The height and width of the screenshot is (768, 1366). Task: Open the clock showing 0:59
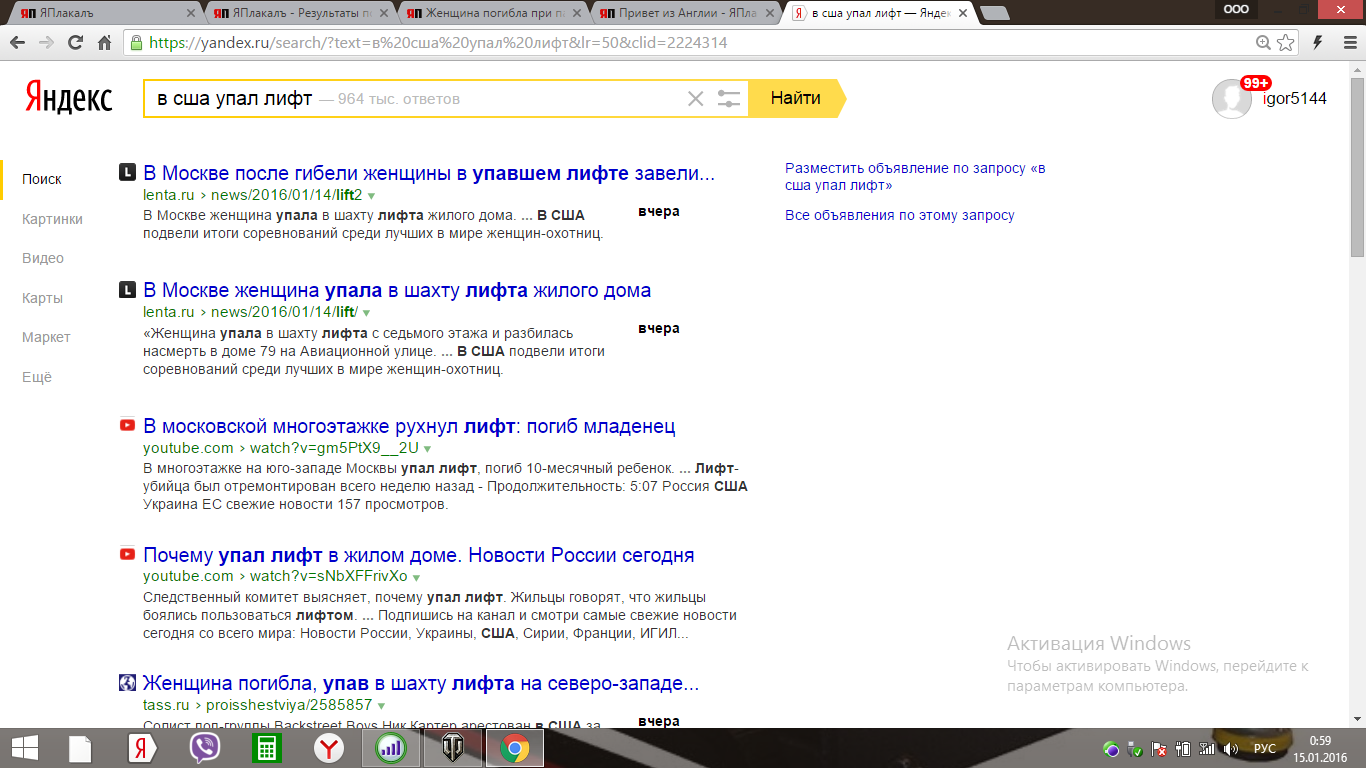coord(1319,748)
